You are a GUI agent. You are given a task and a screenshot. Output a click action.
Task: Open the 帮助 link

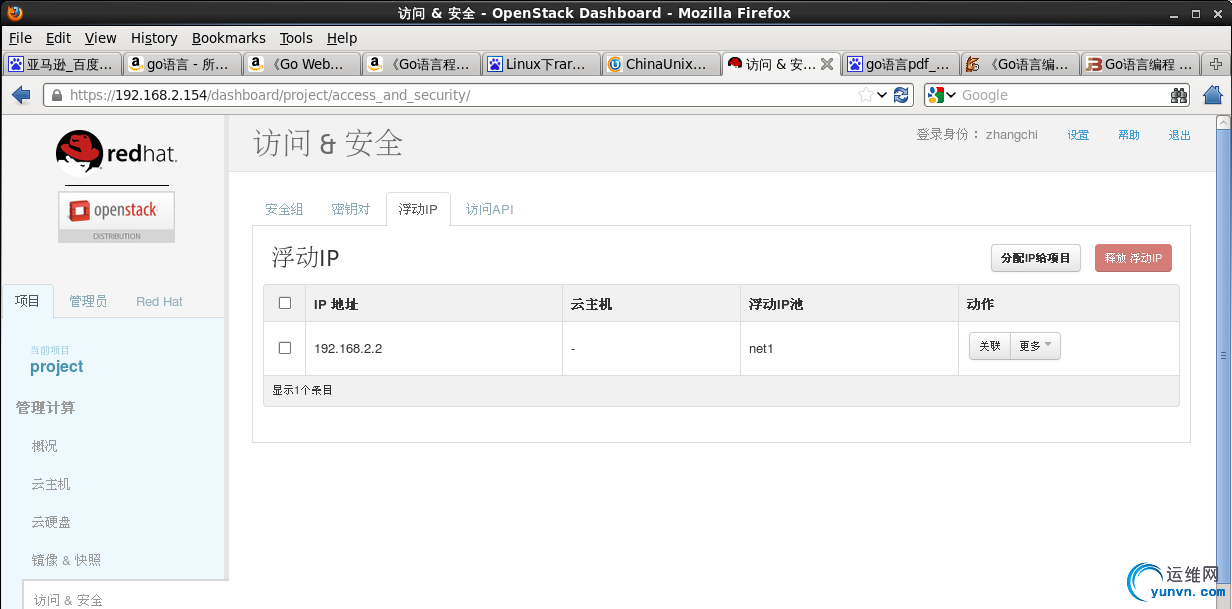point(1129,135)
